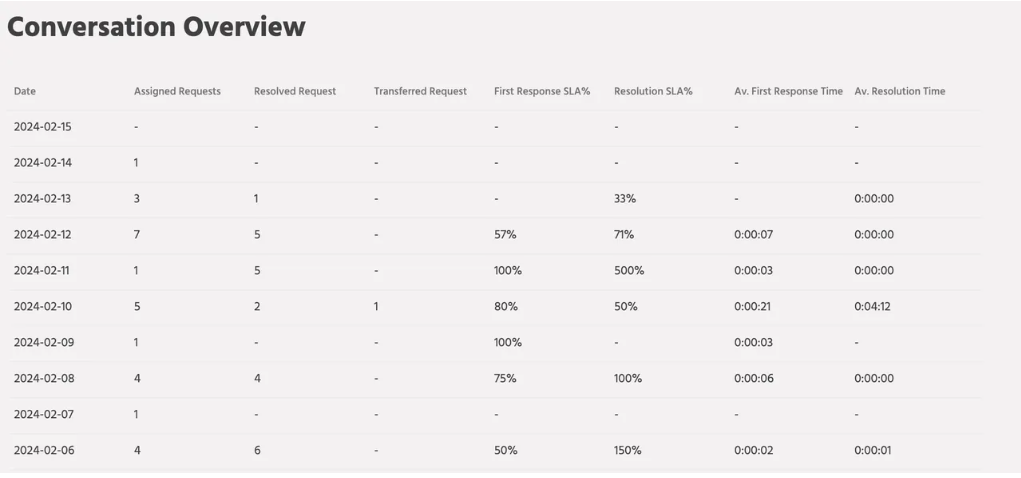
Task: Select the 2024-02-15 date row
Action: tap(42, 127)
